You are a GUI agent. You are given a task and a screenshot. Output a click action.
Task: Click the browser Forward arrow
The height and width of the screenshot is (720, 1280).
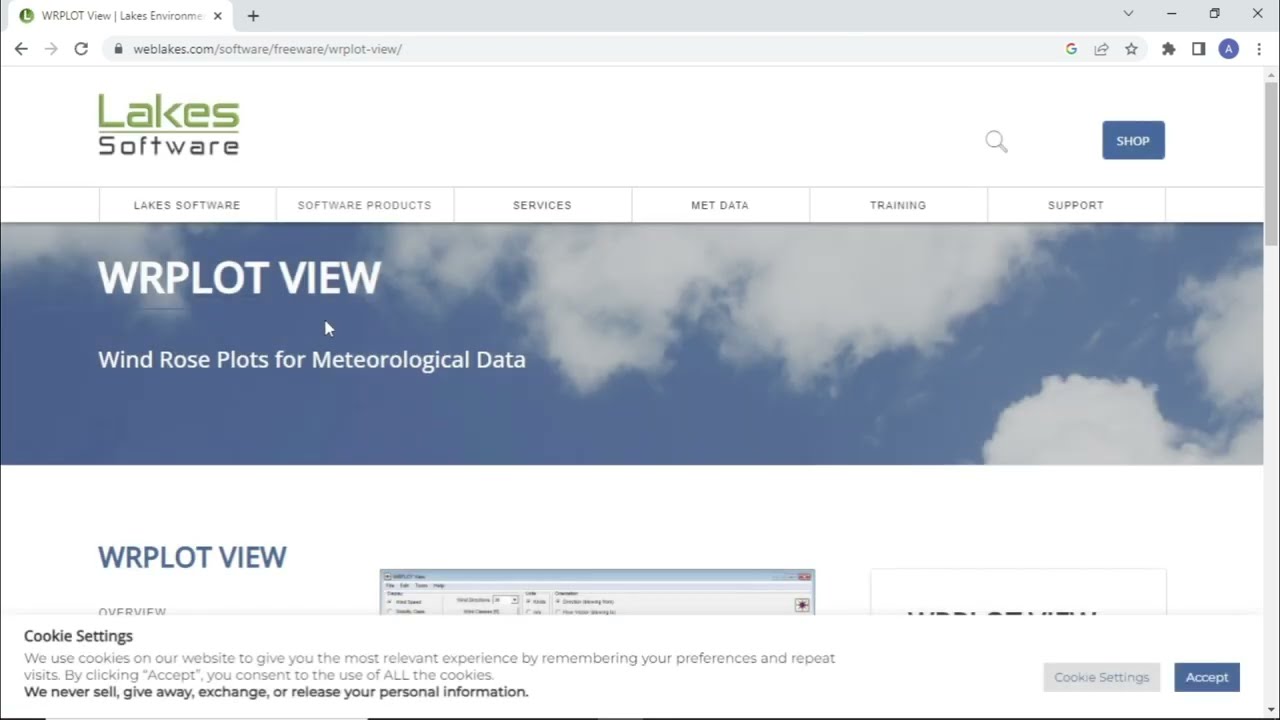pyautogui.click(x=51, y=49)
